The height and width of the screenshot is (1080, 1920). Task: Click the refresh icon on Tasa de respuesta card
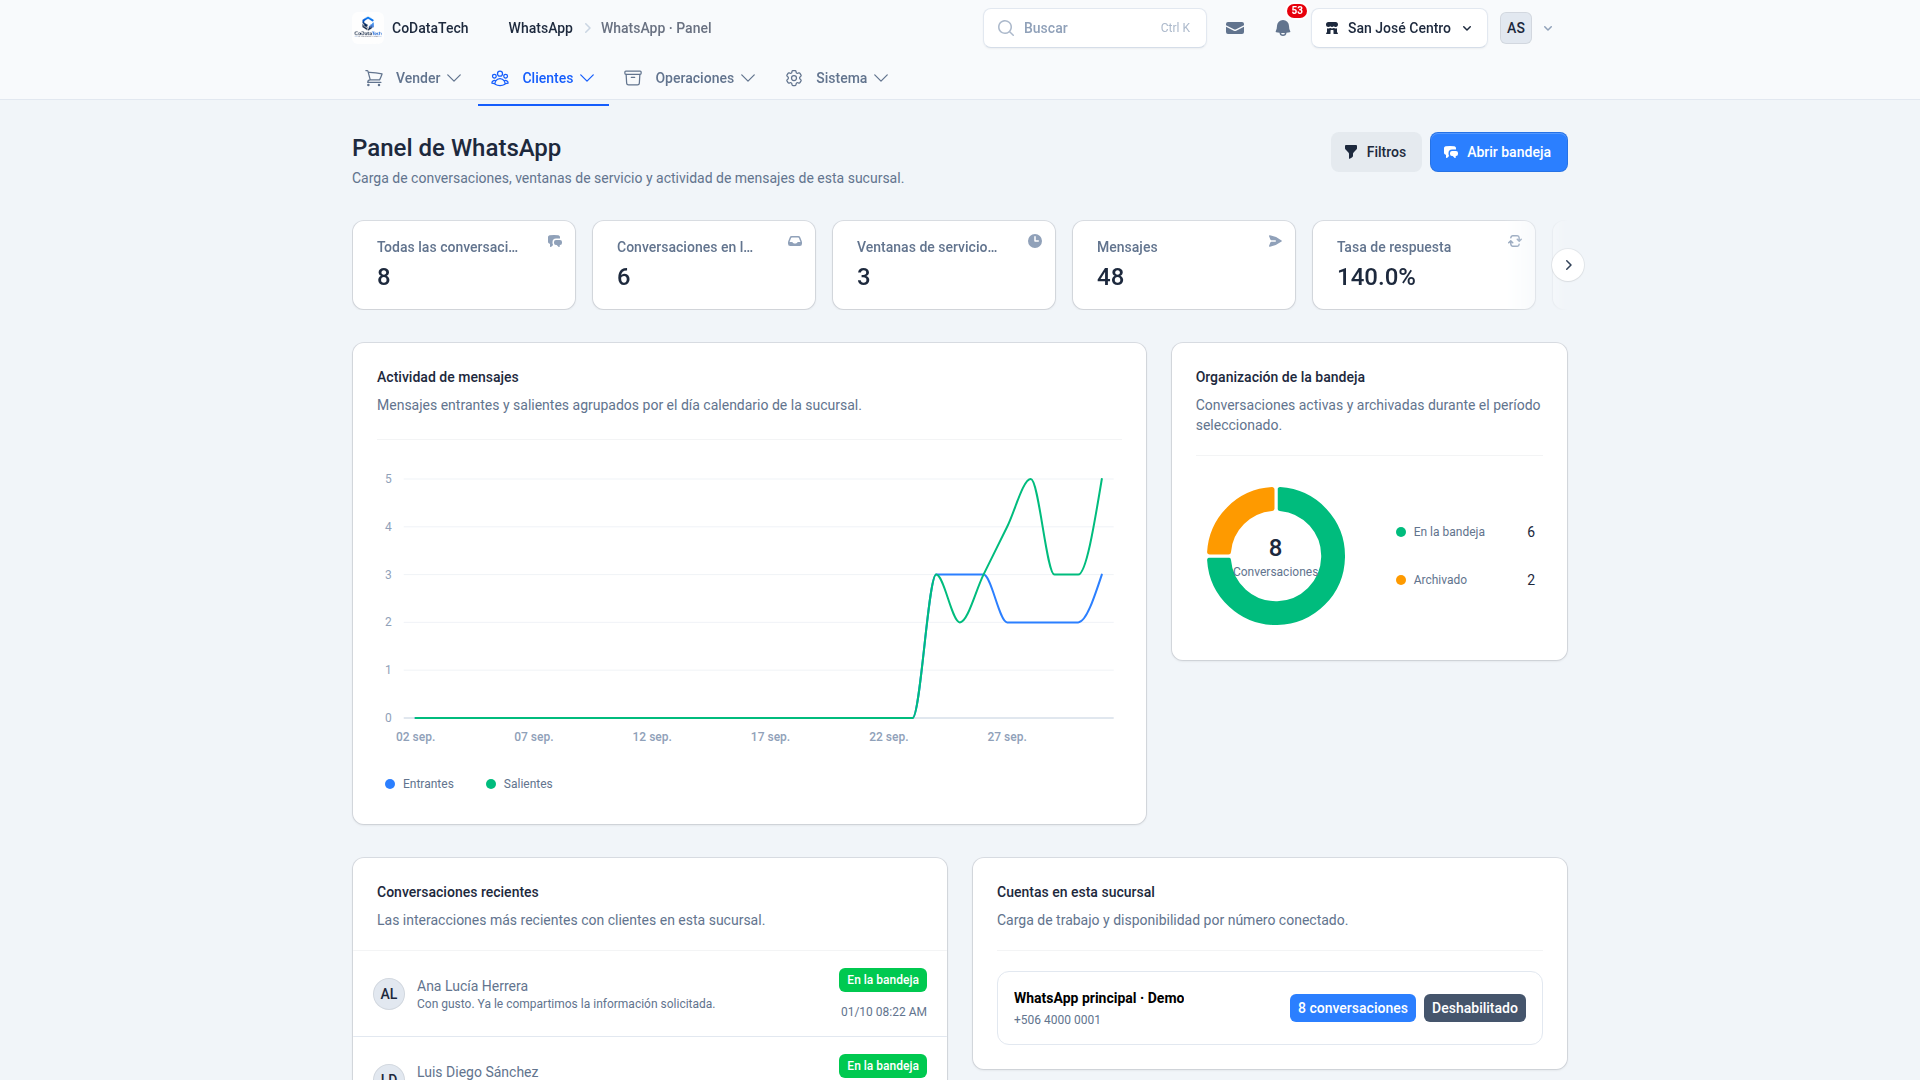pos(1515,241)
